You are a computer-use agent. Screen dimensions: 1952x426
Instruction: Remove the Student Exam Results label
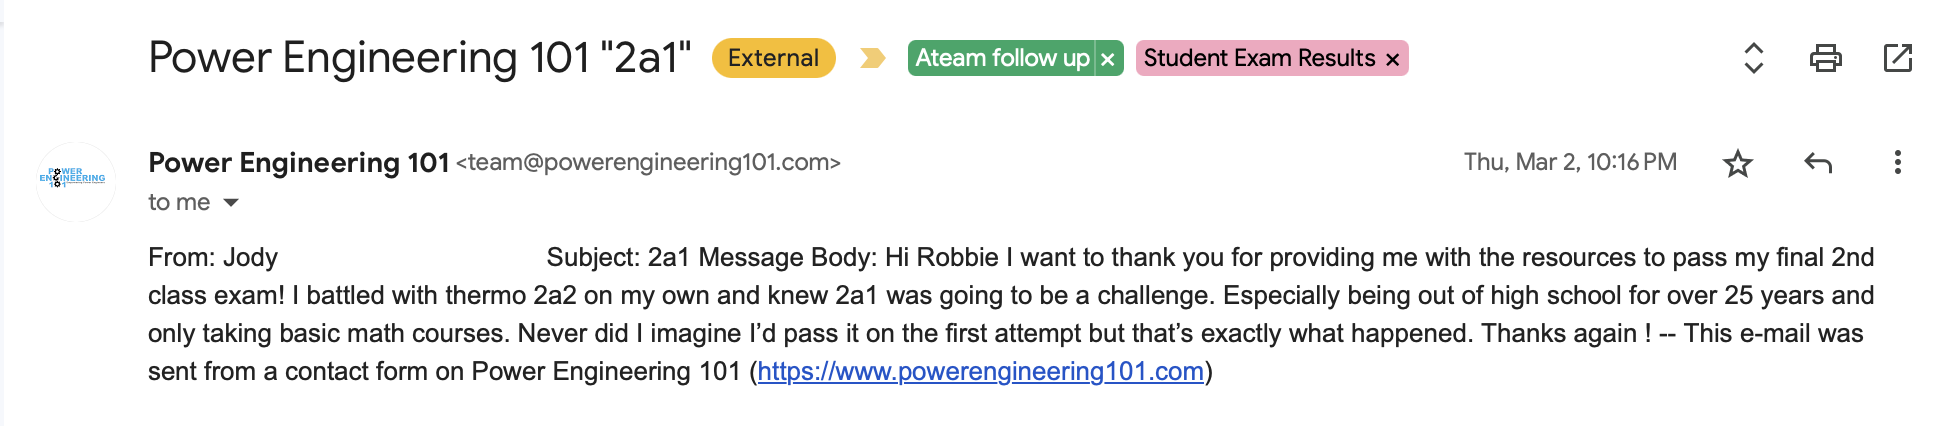click(x=1392, y=59)
